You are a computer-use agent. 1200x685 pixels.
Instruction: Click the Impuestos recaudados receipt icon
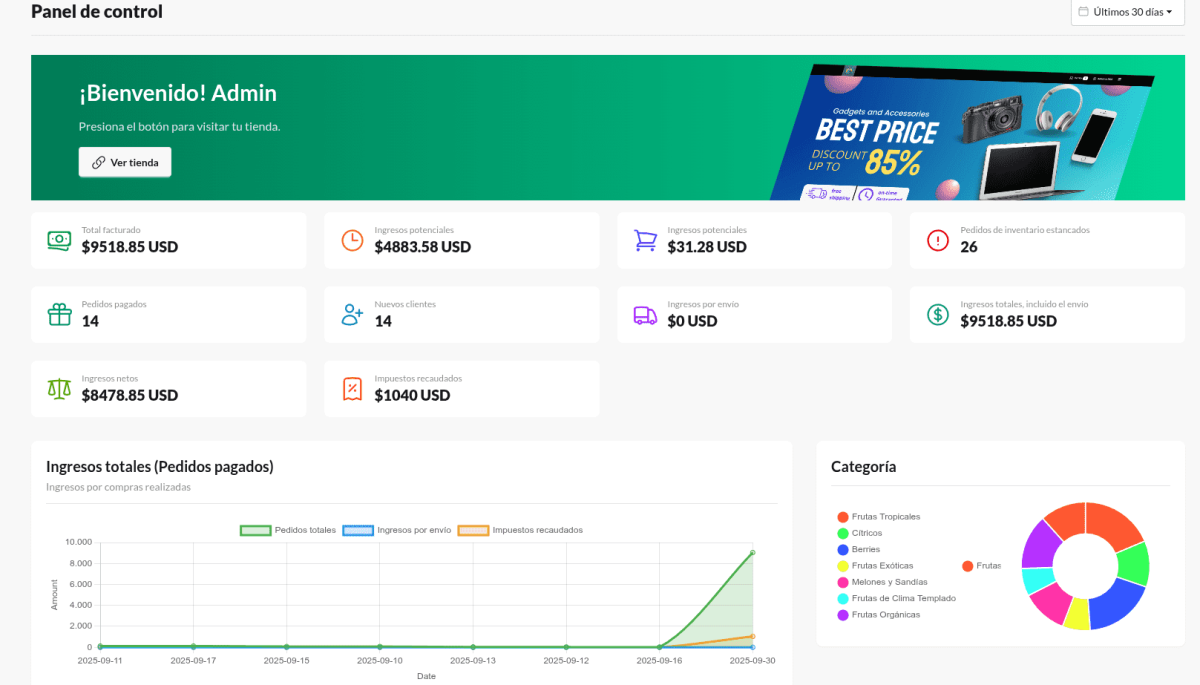352,388
